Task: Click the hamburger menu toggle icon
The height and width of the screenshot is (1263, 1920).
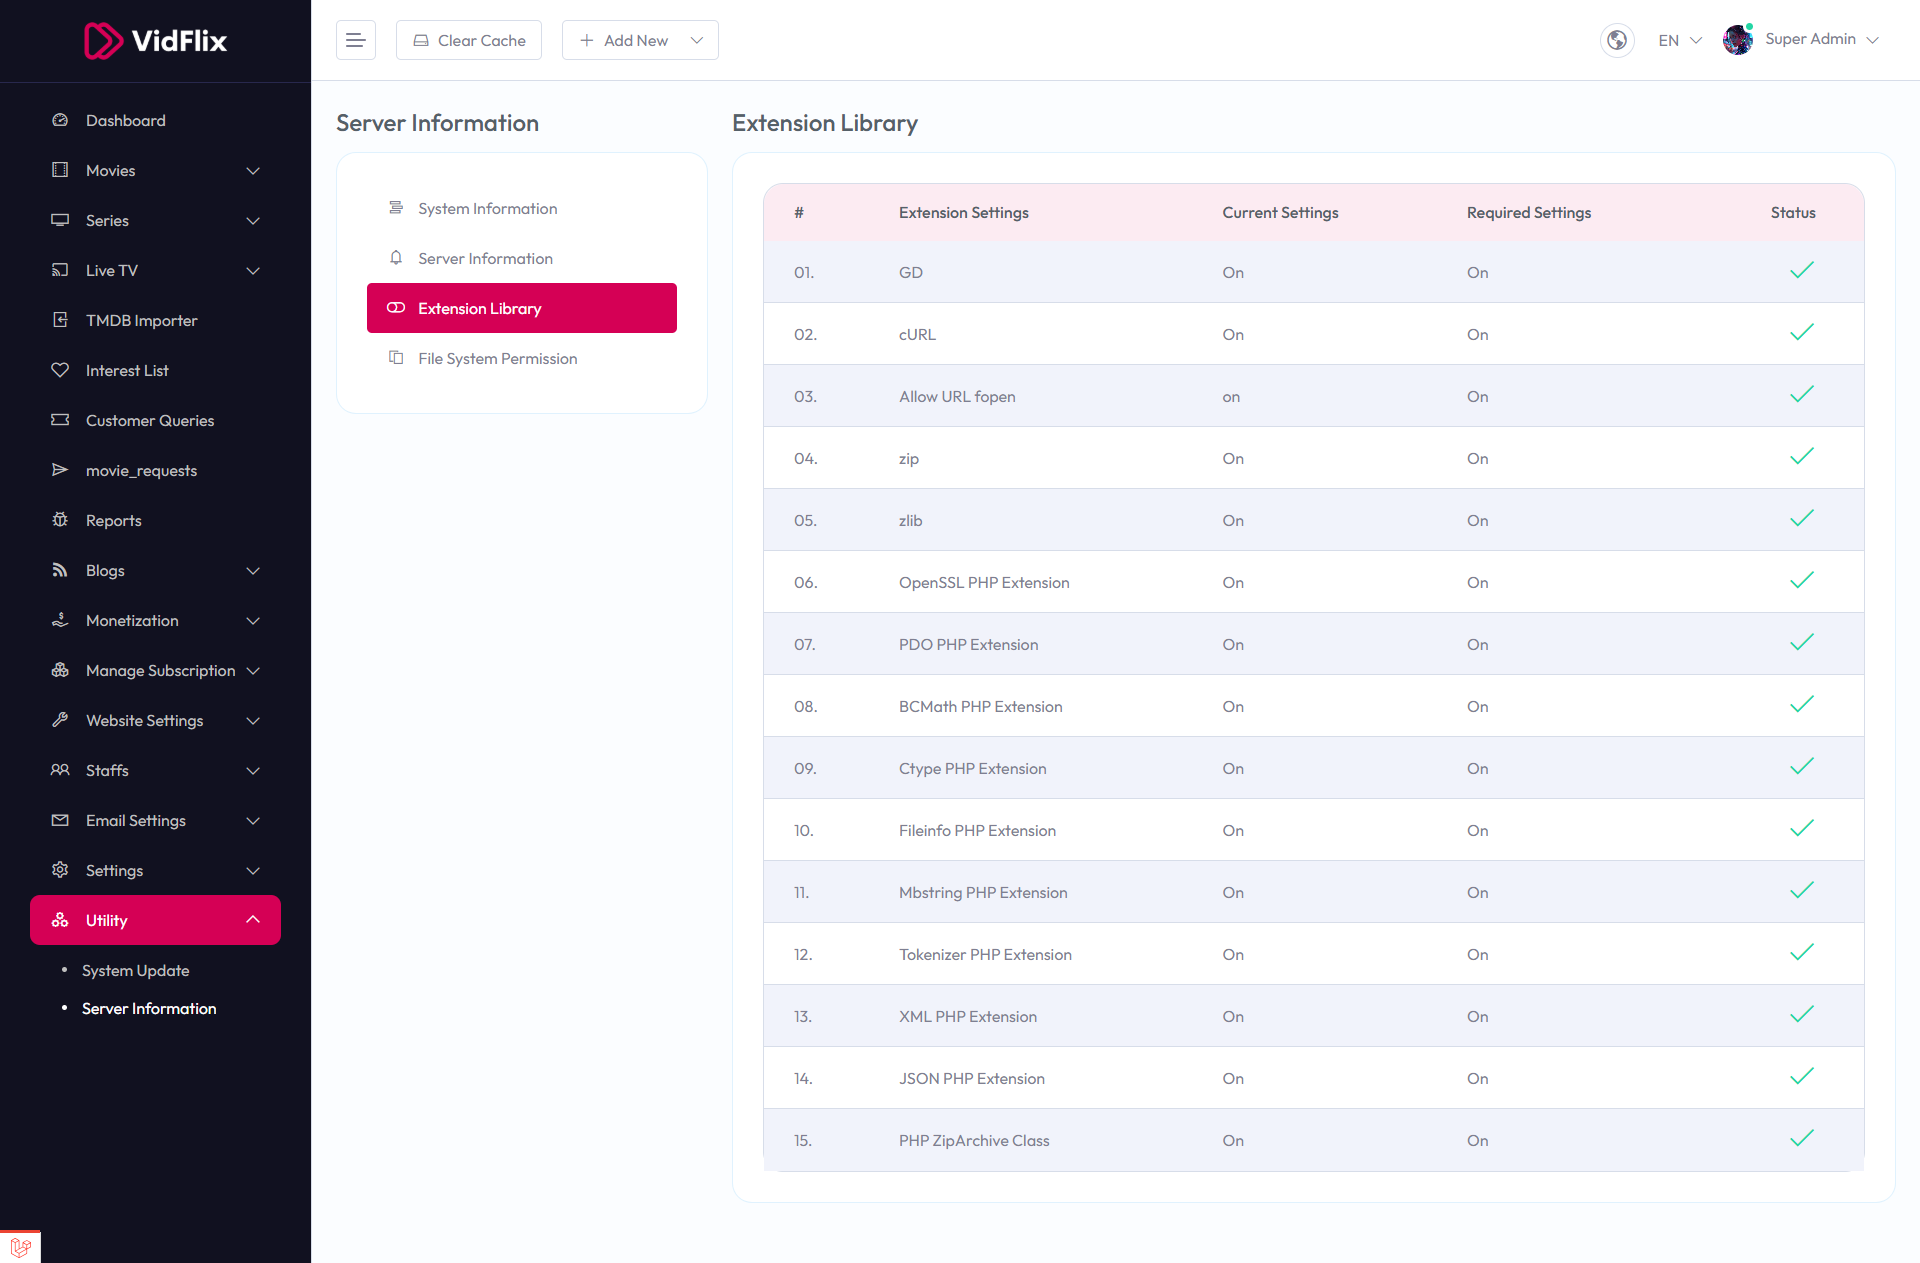Action: point(355,40)
